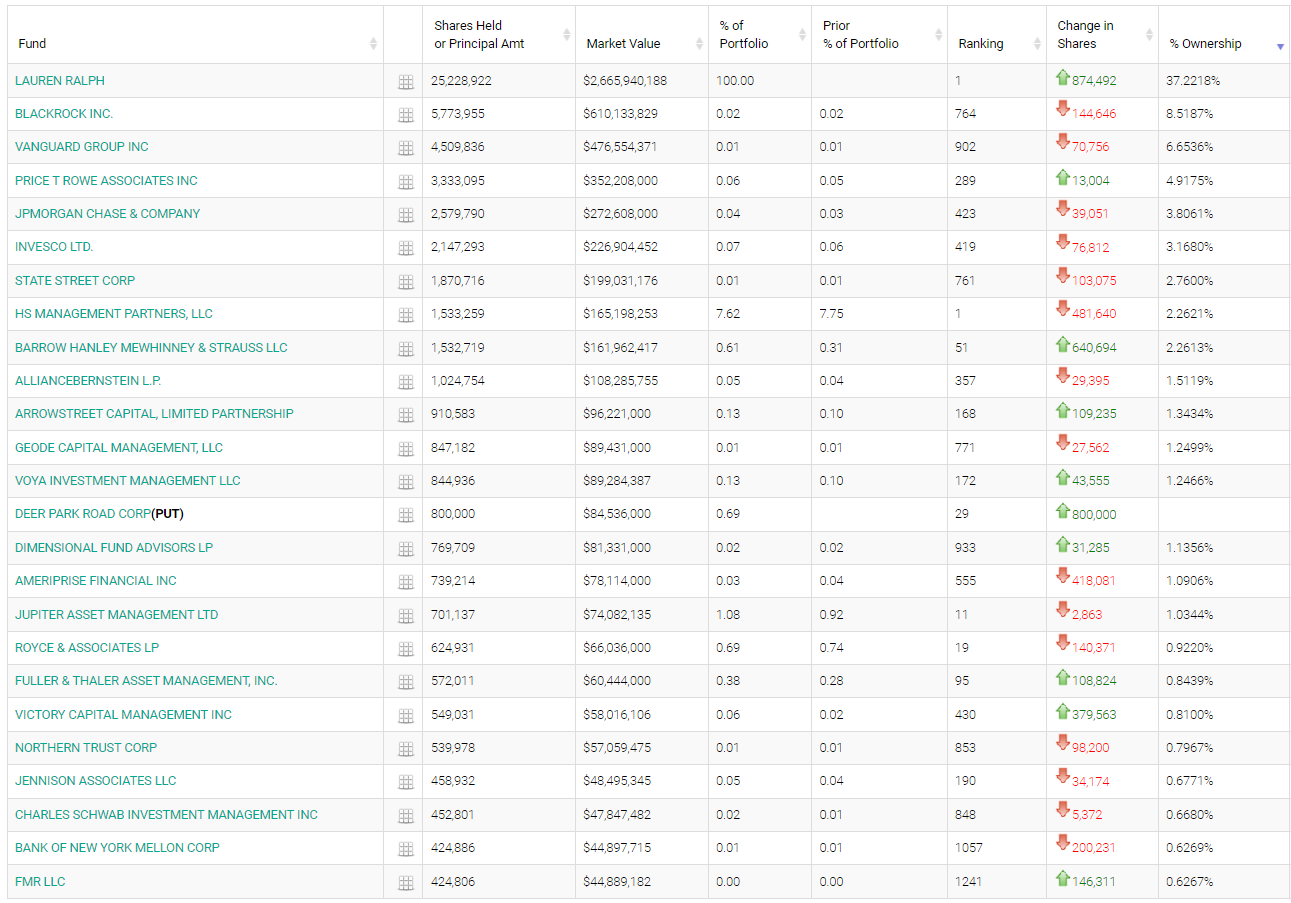Sort by Prior % of Portfolio
Viewport: 1291px width, 903px height.
pos(879,35)
